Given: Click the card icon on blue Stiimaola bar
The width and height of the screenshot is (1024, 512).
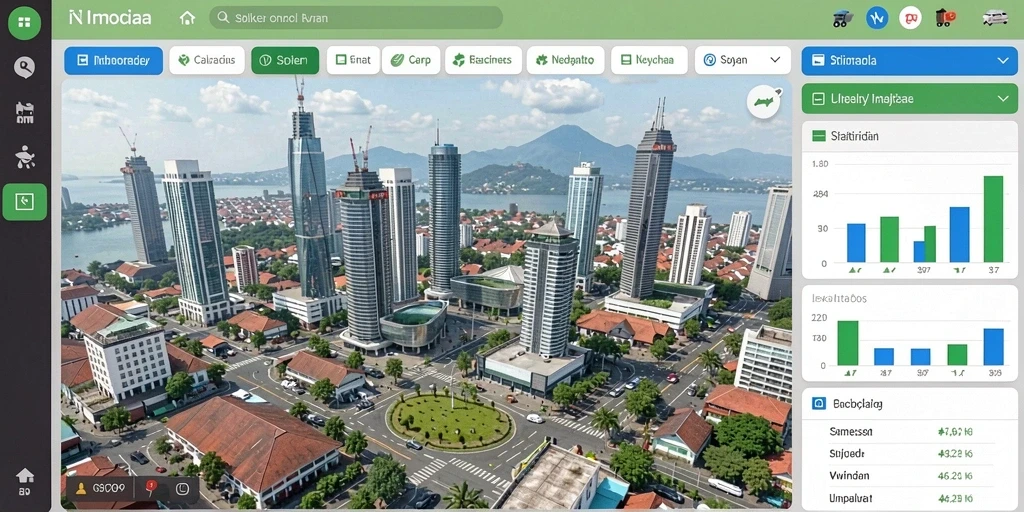Looking at the screenshot, I should 819,61.
